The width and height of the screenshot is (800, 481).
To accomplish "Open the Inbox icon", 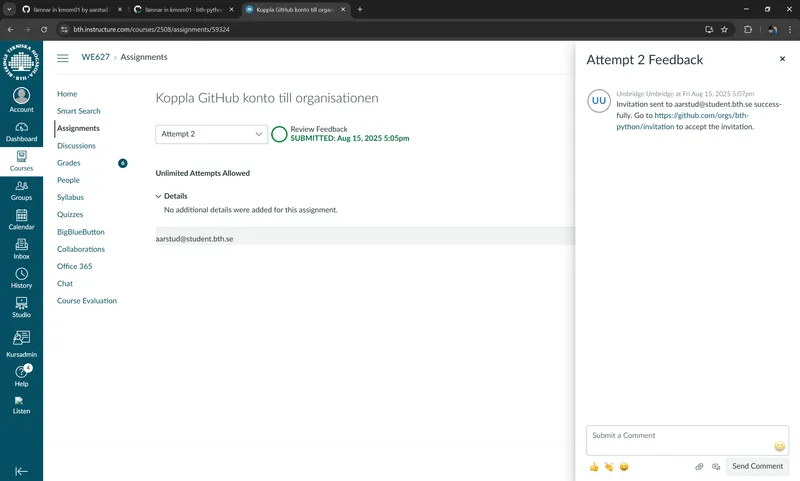I will tap(21, 249).
